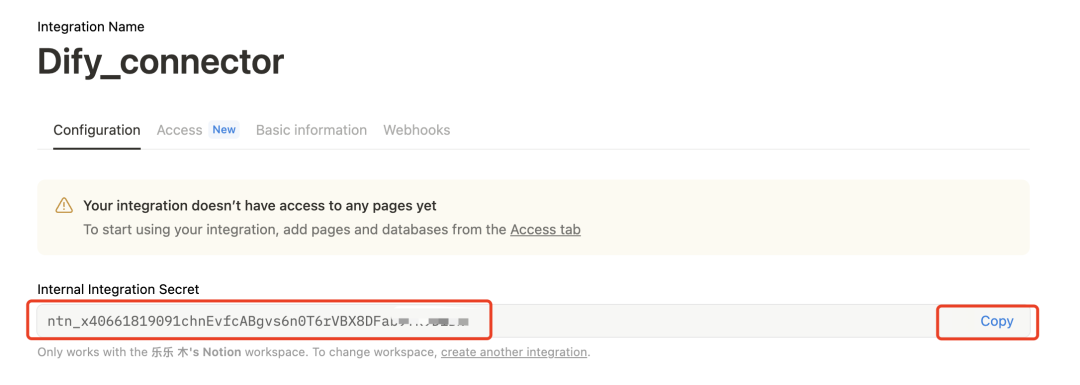1080x385 pixels.
Task: Open the Configuration tab
Action: [x=97, y=130]
